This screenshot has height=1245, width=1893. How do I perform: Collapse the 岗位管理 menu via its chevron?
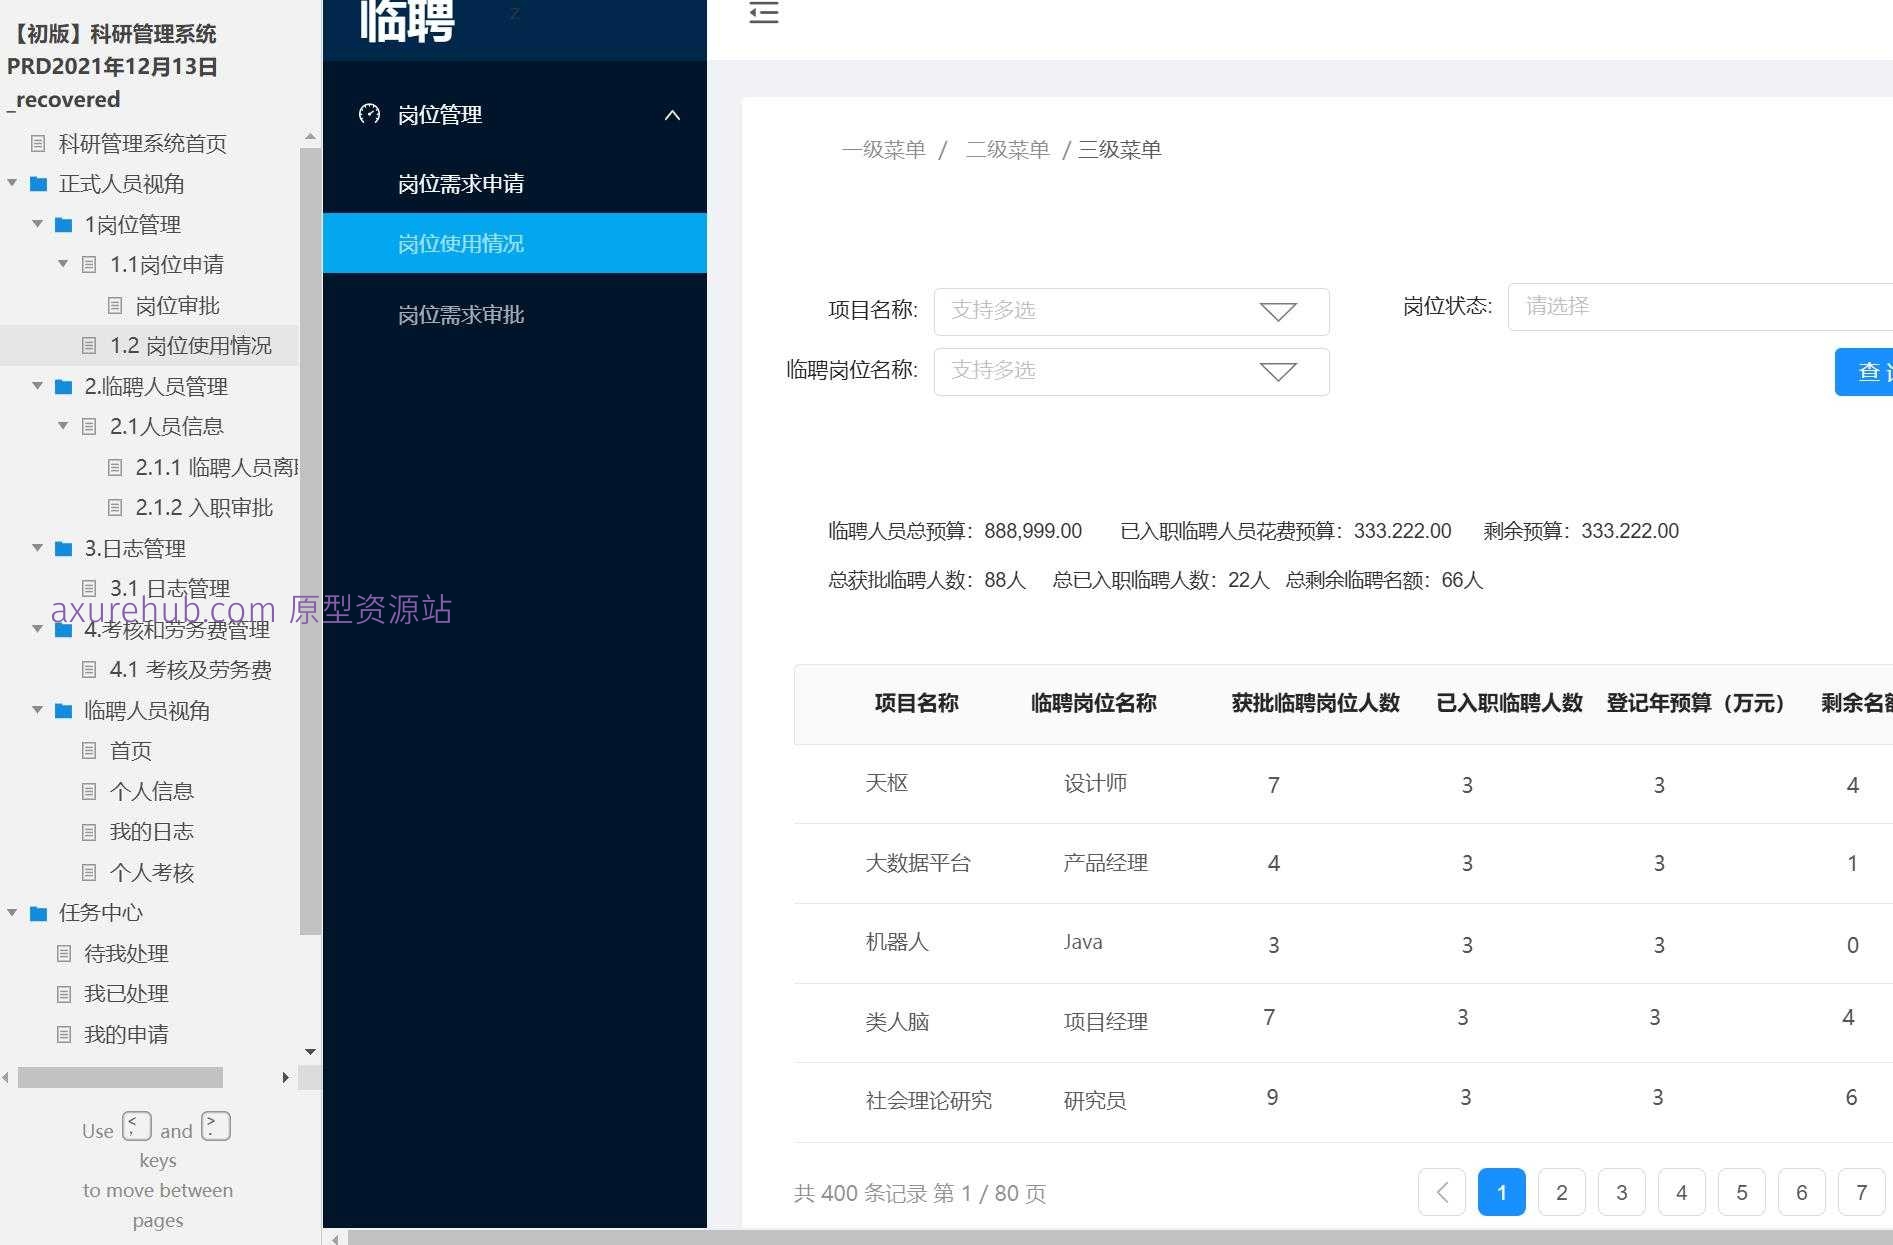(x=672, y=114)
